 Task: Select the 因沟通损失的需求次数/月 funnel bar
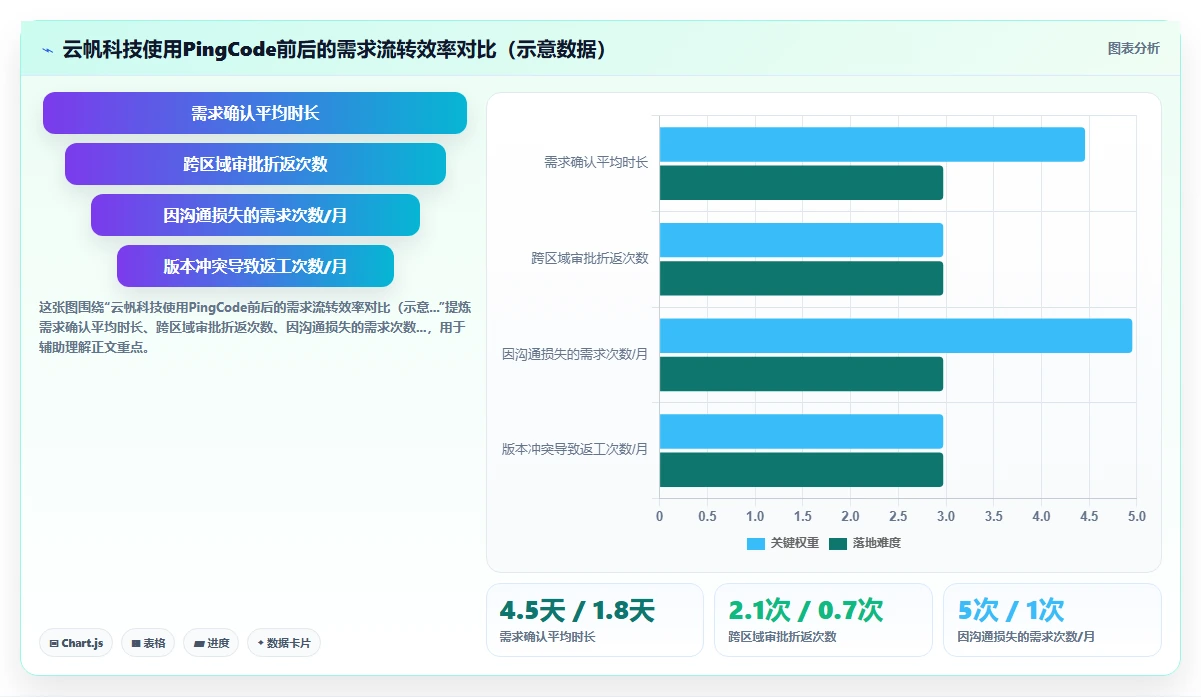click(x=255, y=215)
